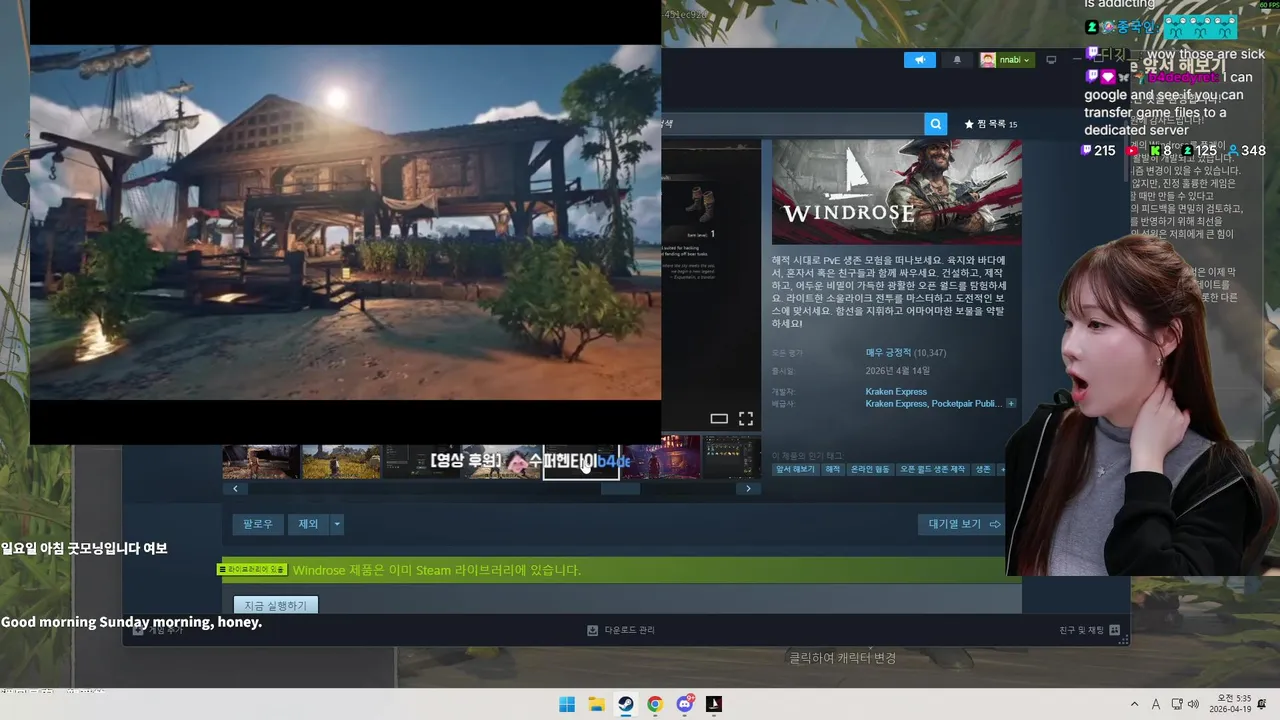
Task: Show hidden system tray icons
Action: click(x=1134, y=704)
